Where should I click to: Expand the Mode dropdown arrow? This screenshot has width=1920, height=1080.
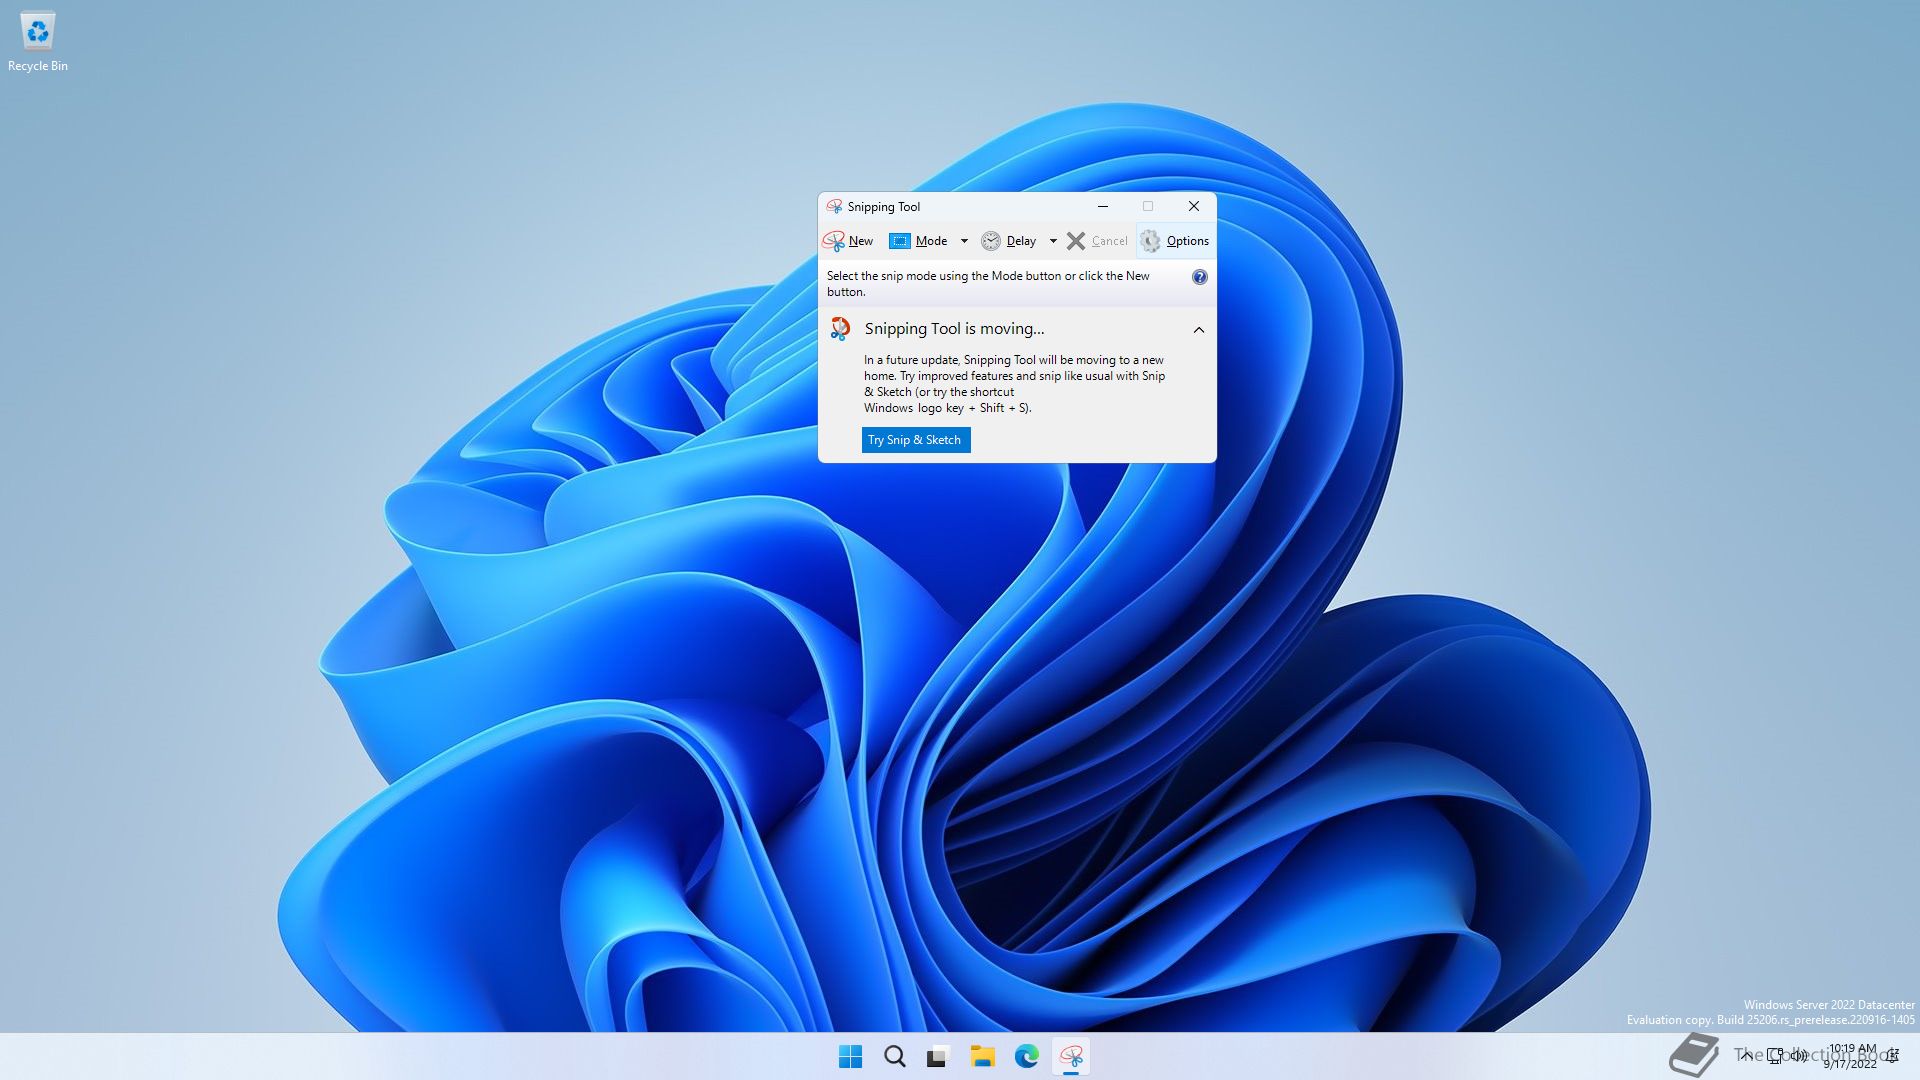[964, 241]
